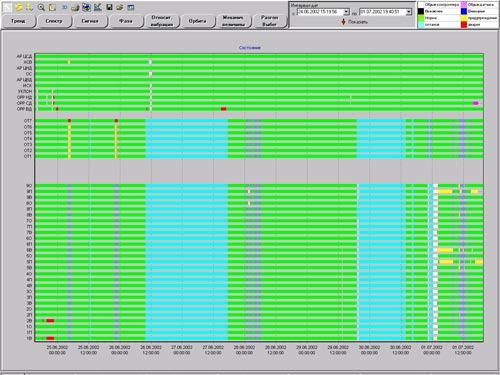Click the Разгон Выбег button
The image size is (500, 375).
(269, 21)
